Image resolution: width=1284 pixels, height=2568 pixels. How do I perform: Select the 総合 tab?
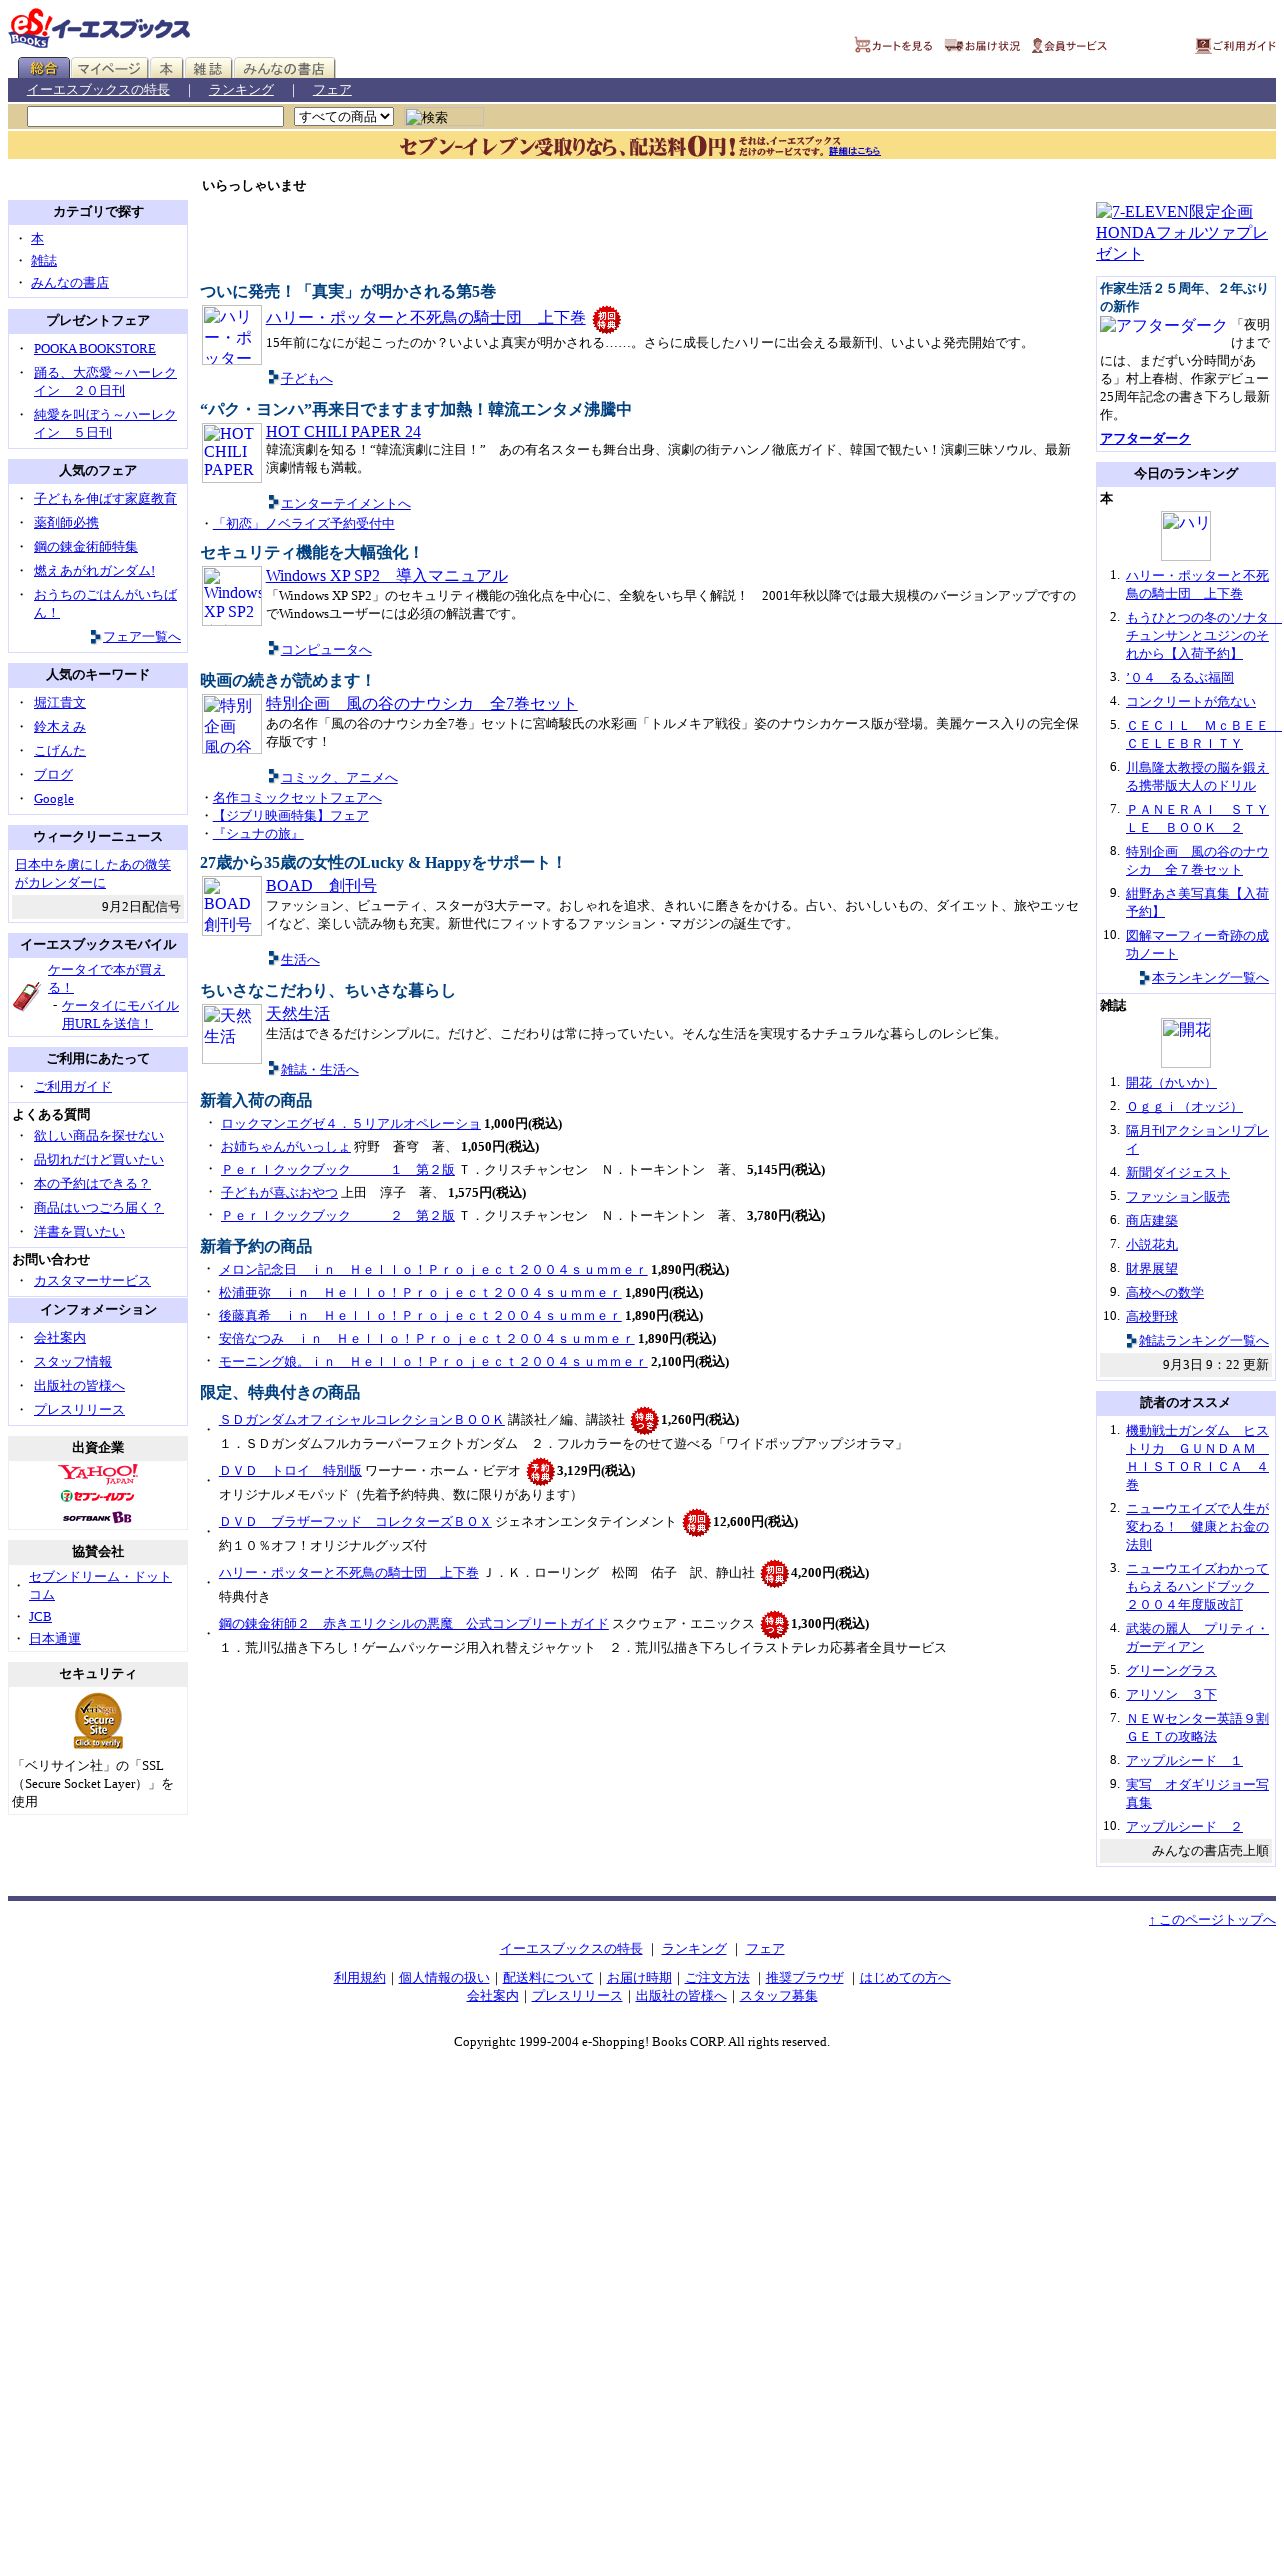[x=44, y=68]
